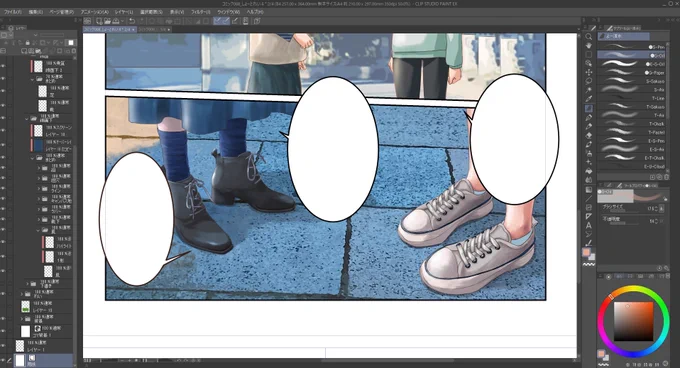Screen dimensions: 680x368
Task: Toggle visibility of レイヤー 13
Action: pos(3,306)
